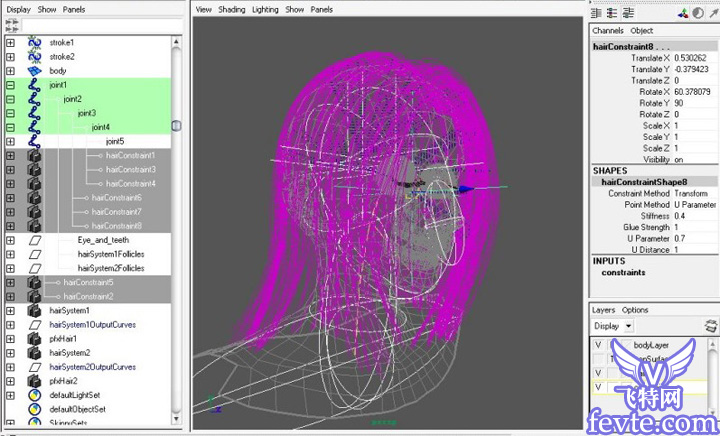Click the RGB three-arrow manipulator icon
This screenshot has height=436, width=720.
point(683,13)
